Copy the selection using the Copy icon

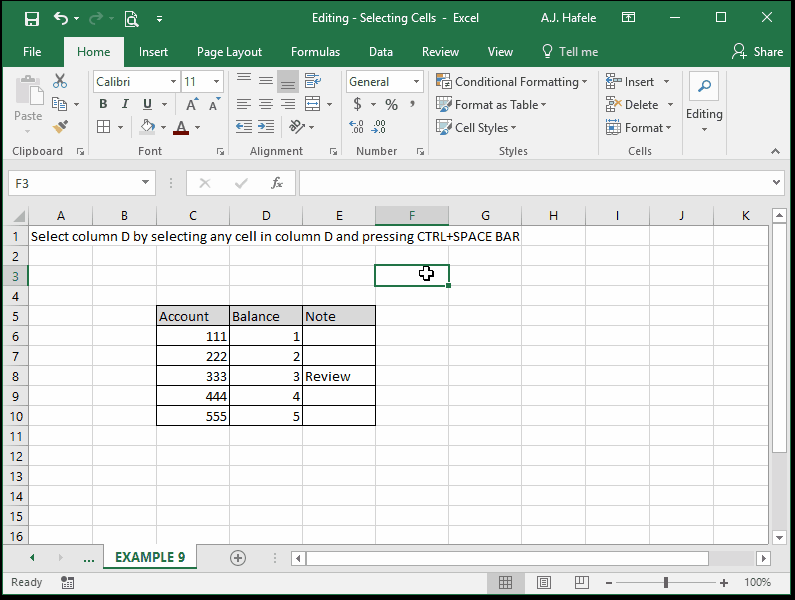(x=60, y=104)
